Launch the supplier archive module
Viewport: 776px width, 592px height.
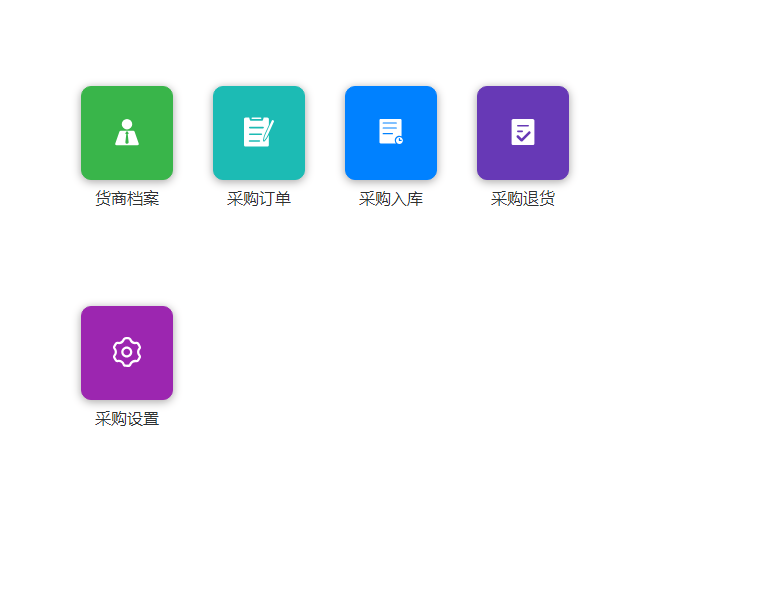click(x=127, y=133)
